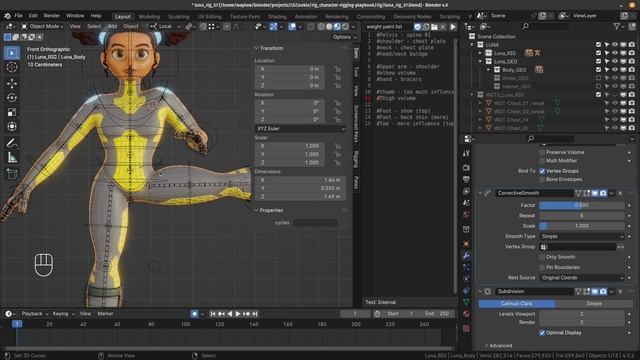
Task: Exclude Luna_GEO collection checkbox
Action: [x=598, y=61]
